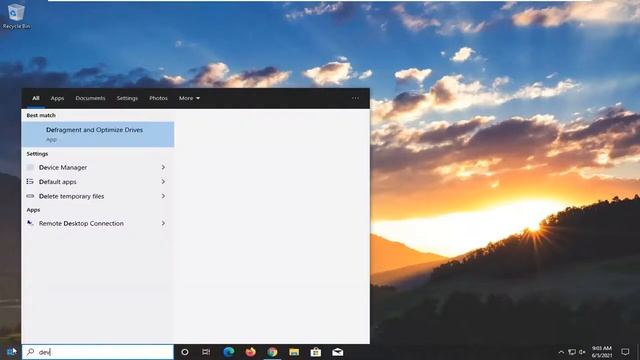The height and width of the screenshot is (360, 640).
Task: Click the network icon in system tray
Action: [x=572, y=352]
